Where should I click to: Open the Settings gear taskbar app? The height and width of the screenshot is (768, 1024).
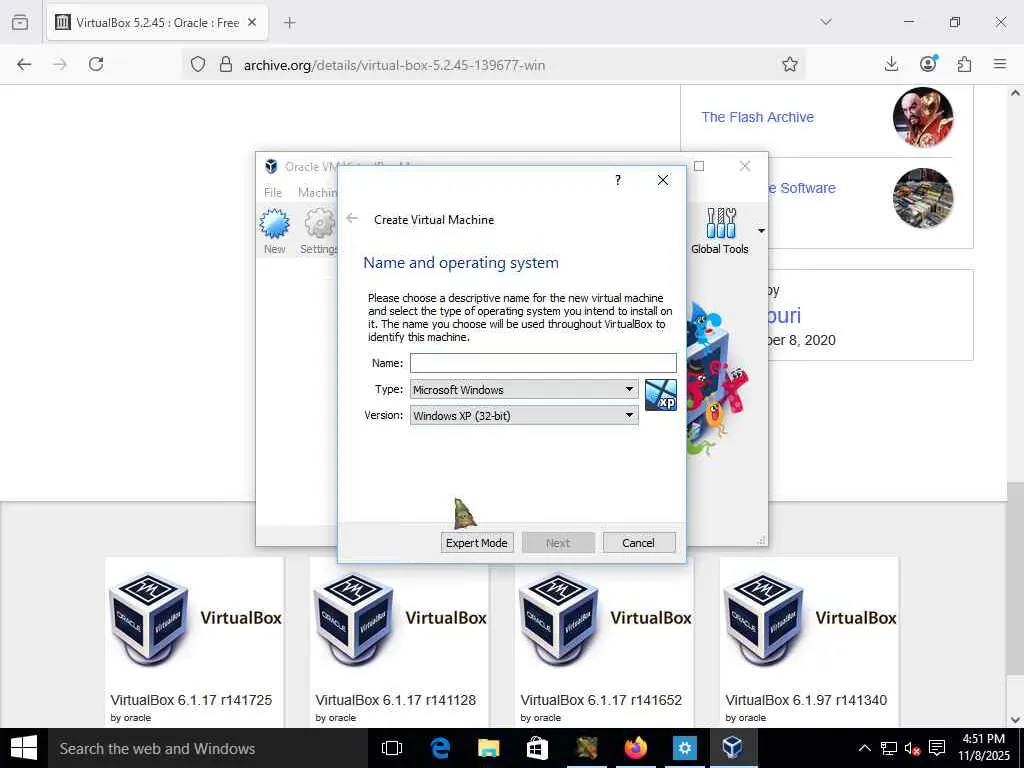pyautogui.click(x=684, y=748)
